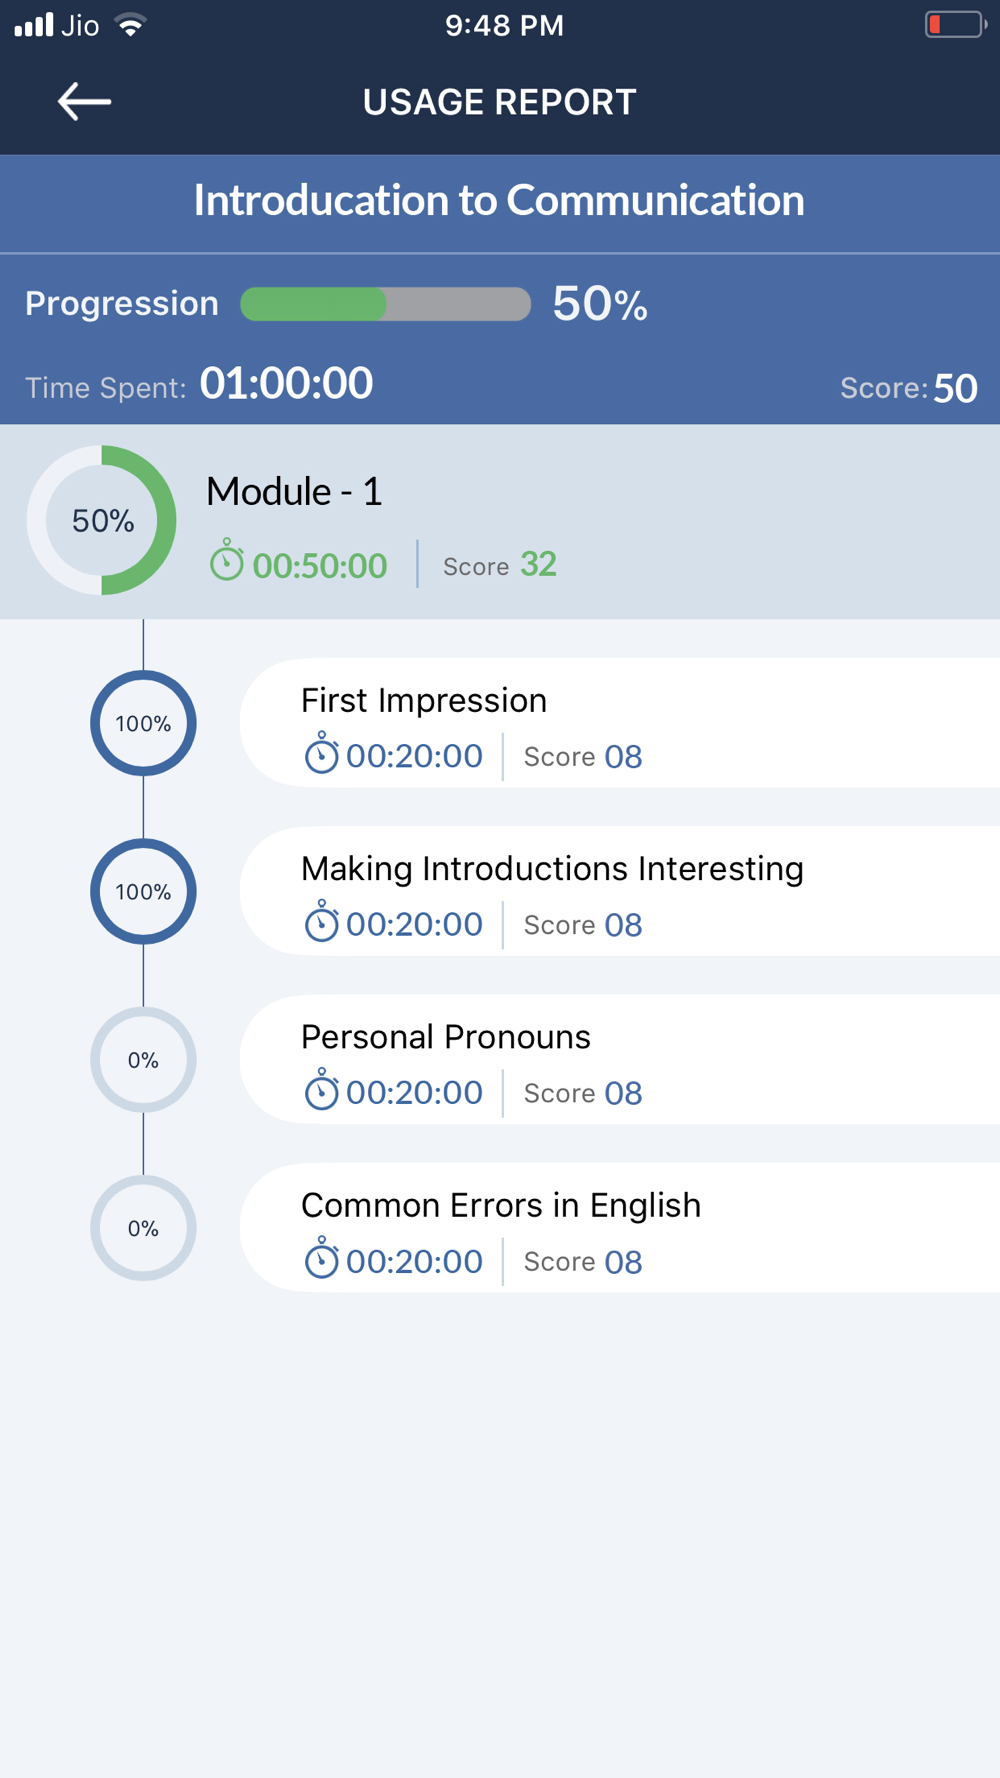This screenshot has height=1778, width=1000.
Task: Click Common Errors in English 0% circle
Action: pyautogui.click(x=143, y=1228)
